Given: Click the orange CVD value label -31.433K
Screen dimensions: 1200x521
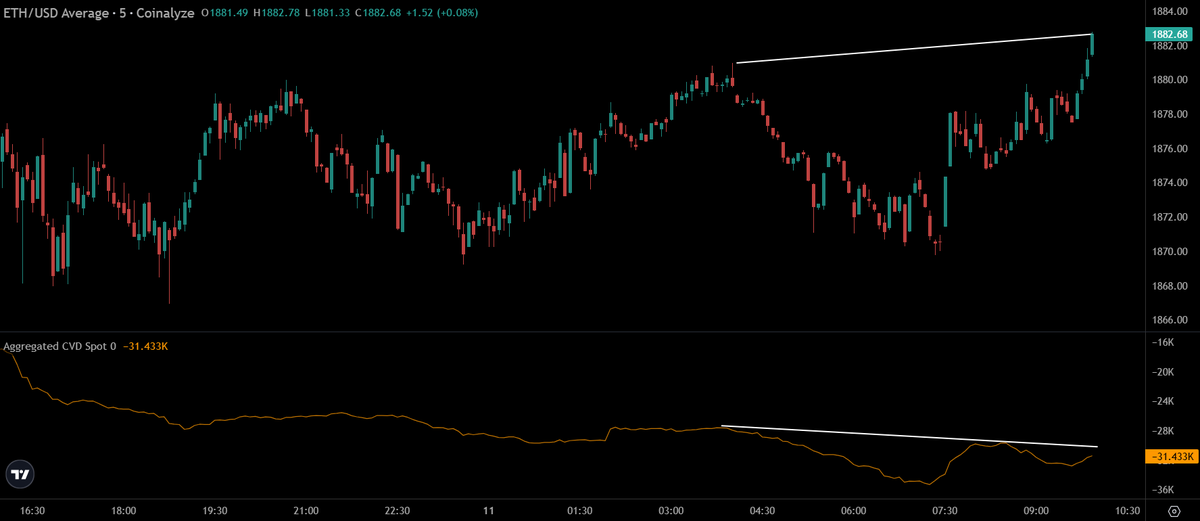Looking at the screenshot, I should click(1170, 457).
